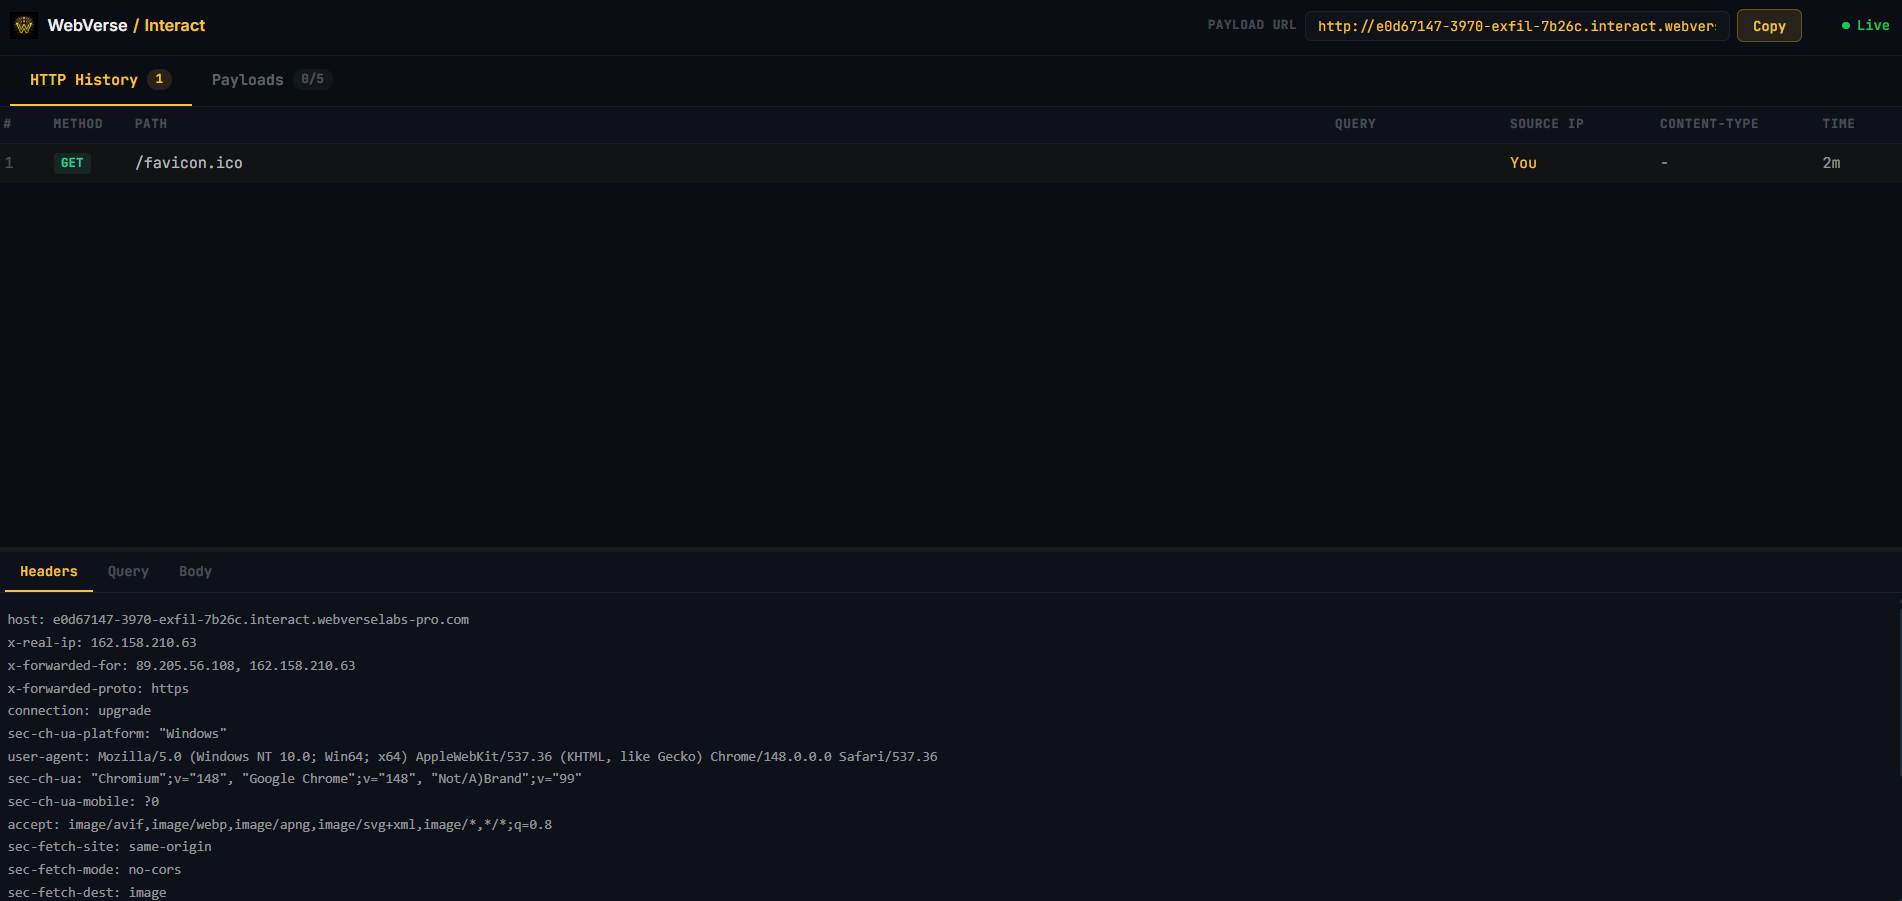Click the PAYLOAD URL label
Screen dimensions: 1902x901
point(1251,25)
